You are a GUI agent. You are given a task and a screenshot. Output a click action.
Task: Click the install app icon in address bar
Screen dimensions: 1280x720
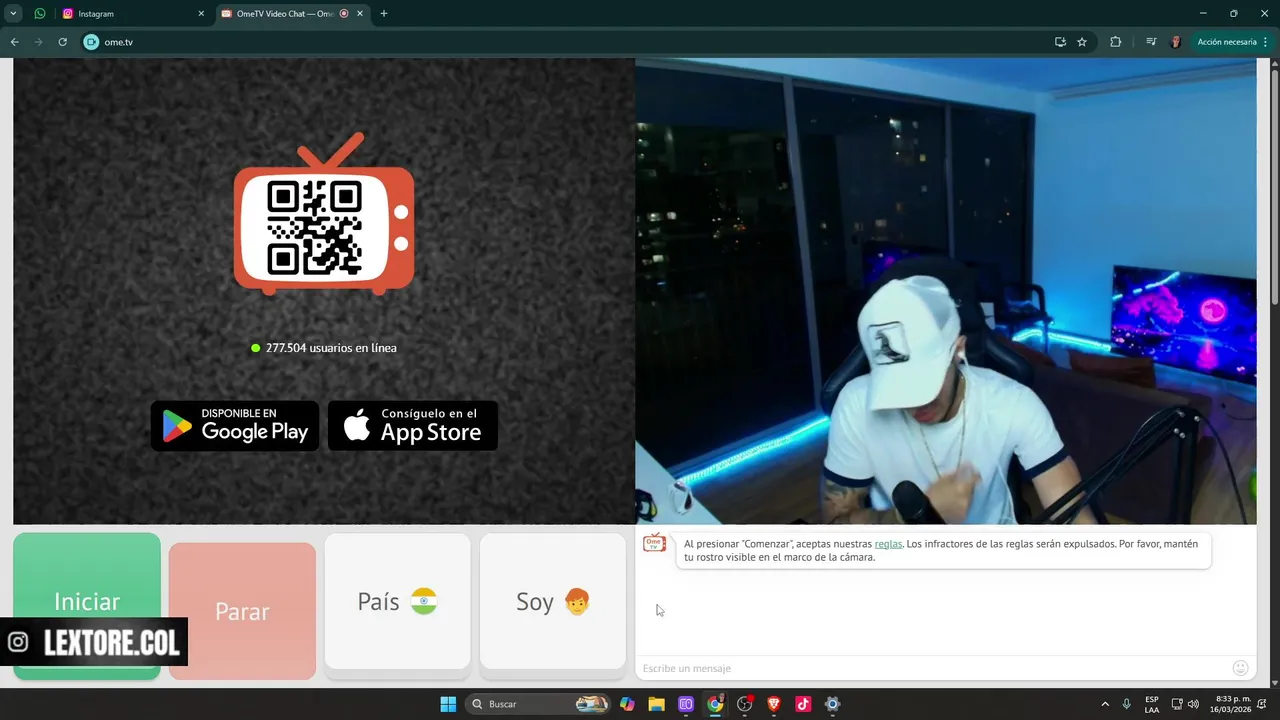pos(1060,42)
